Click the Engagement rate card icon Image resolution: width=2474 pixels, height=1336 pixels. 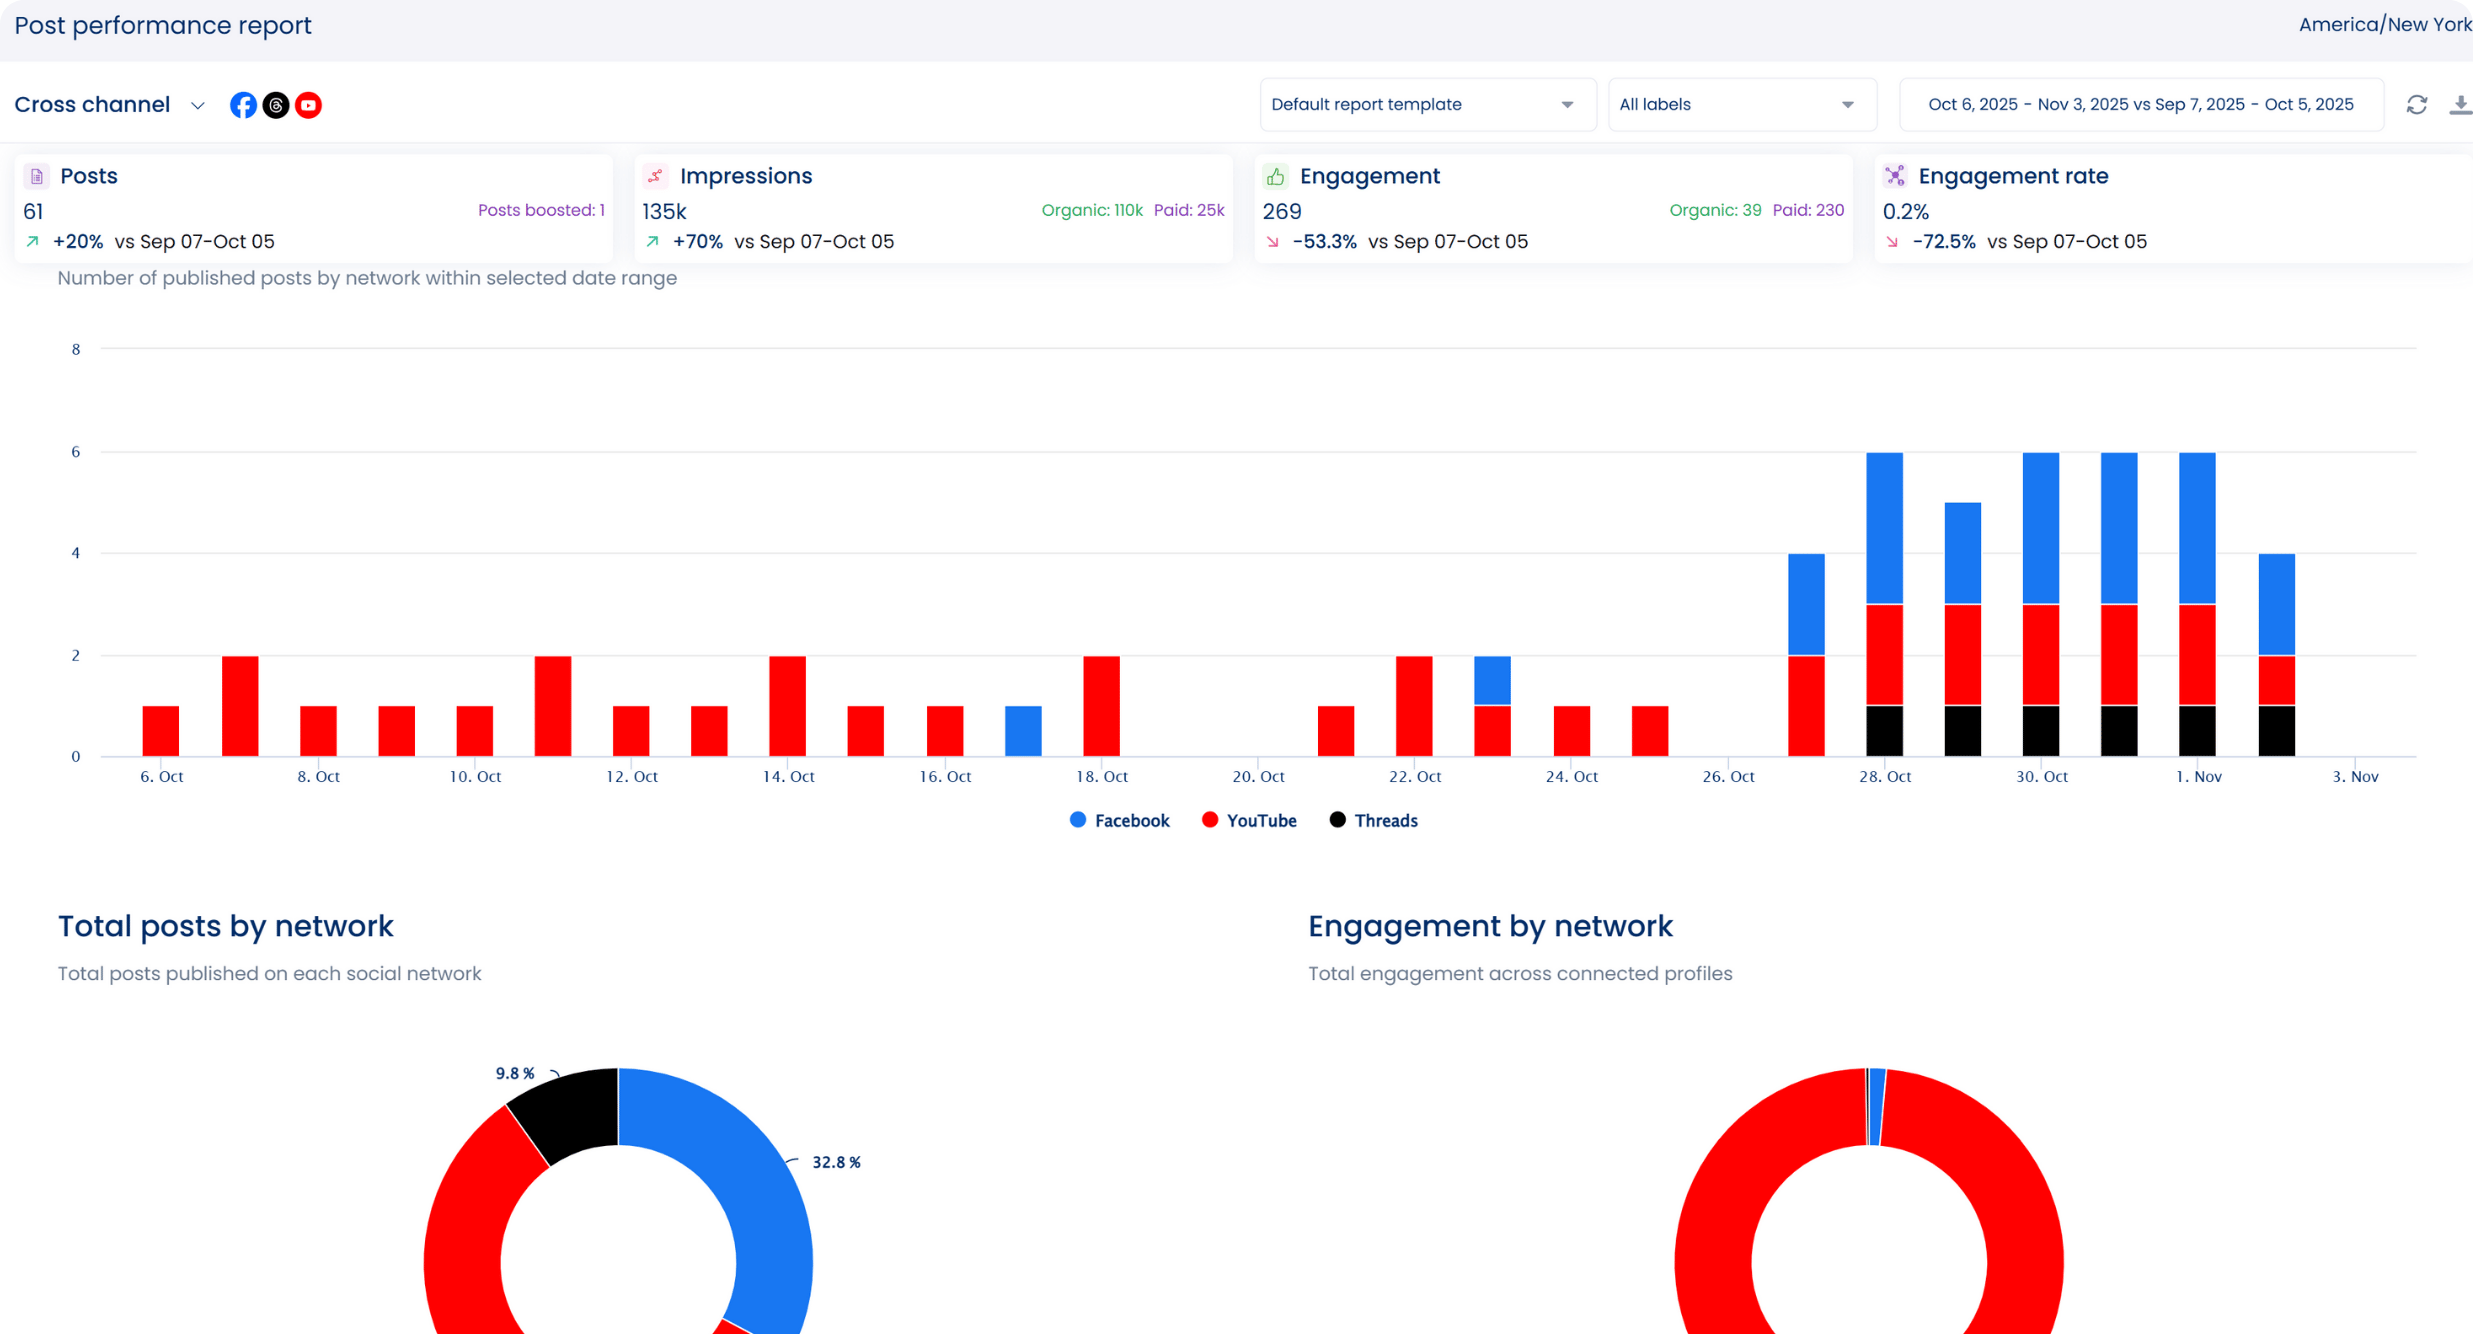click(x=1894, y=176)
